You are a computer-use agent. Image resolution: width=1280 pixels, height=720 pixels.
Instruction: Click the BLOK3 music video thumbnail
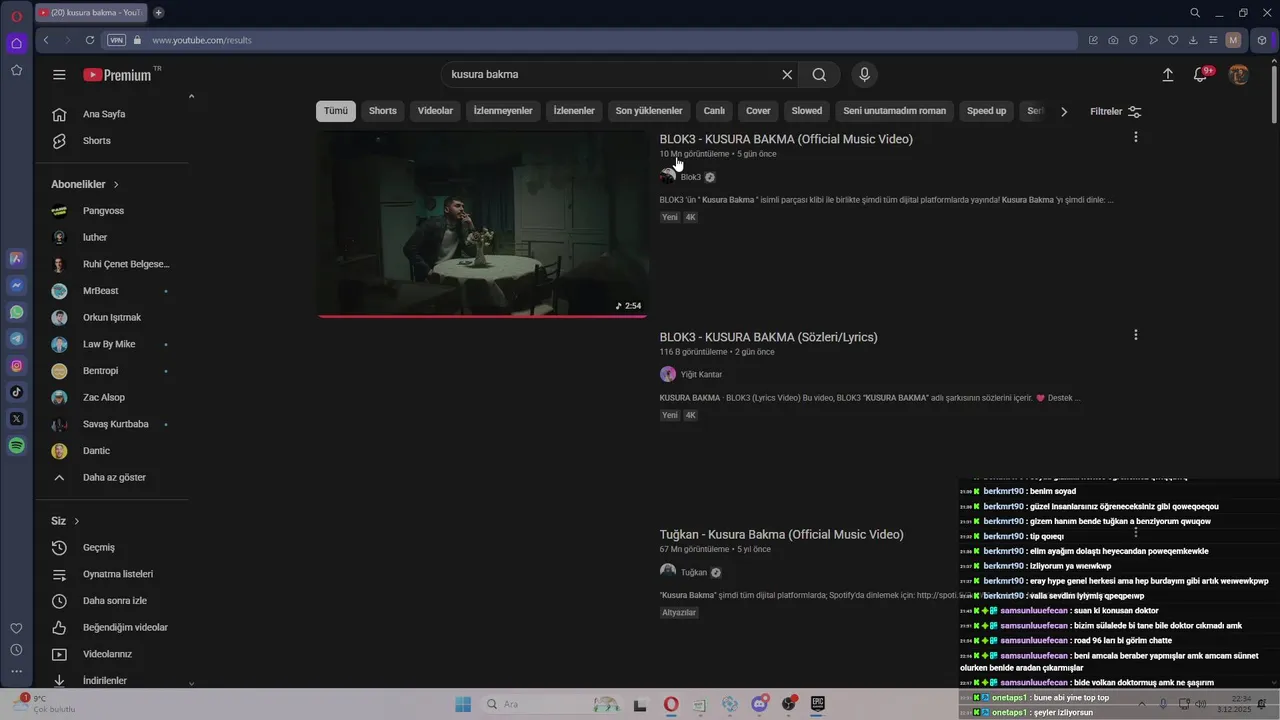(x=483, y=224)
